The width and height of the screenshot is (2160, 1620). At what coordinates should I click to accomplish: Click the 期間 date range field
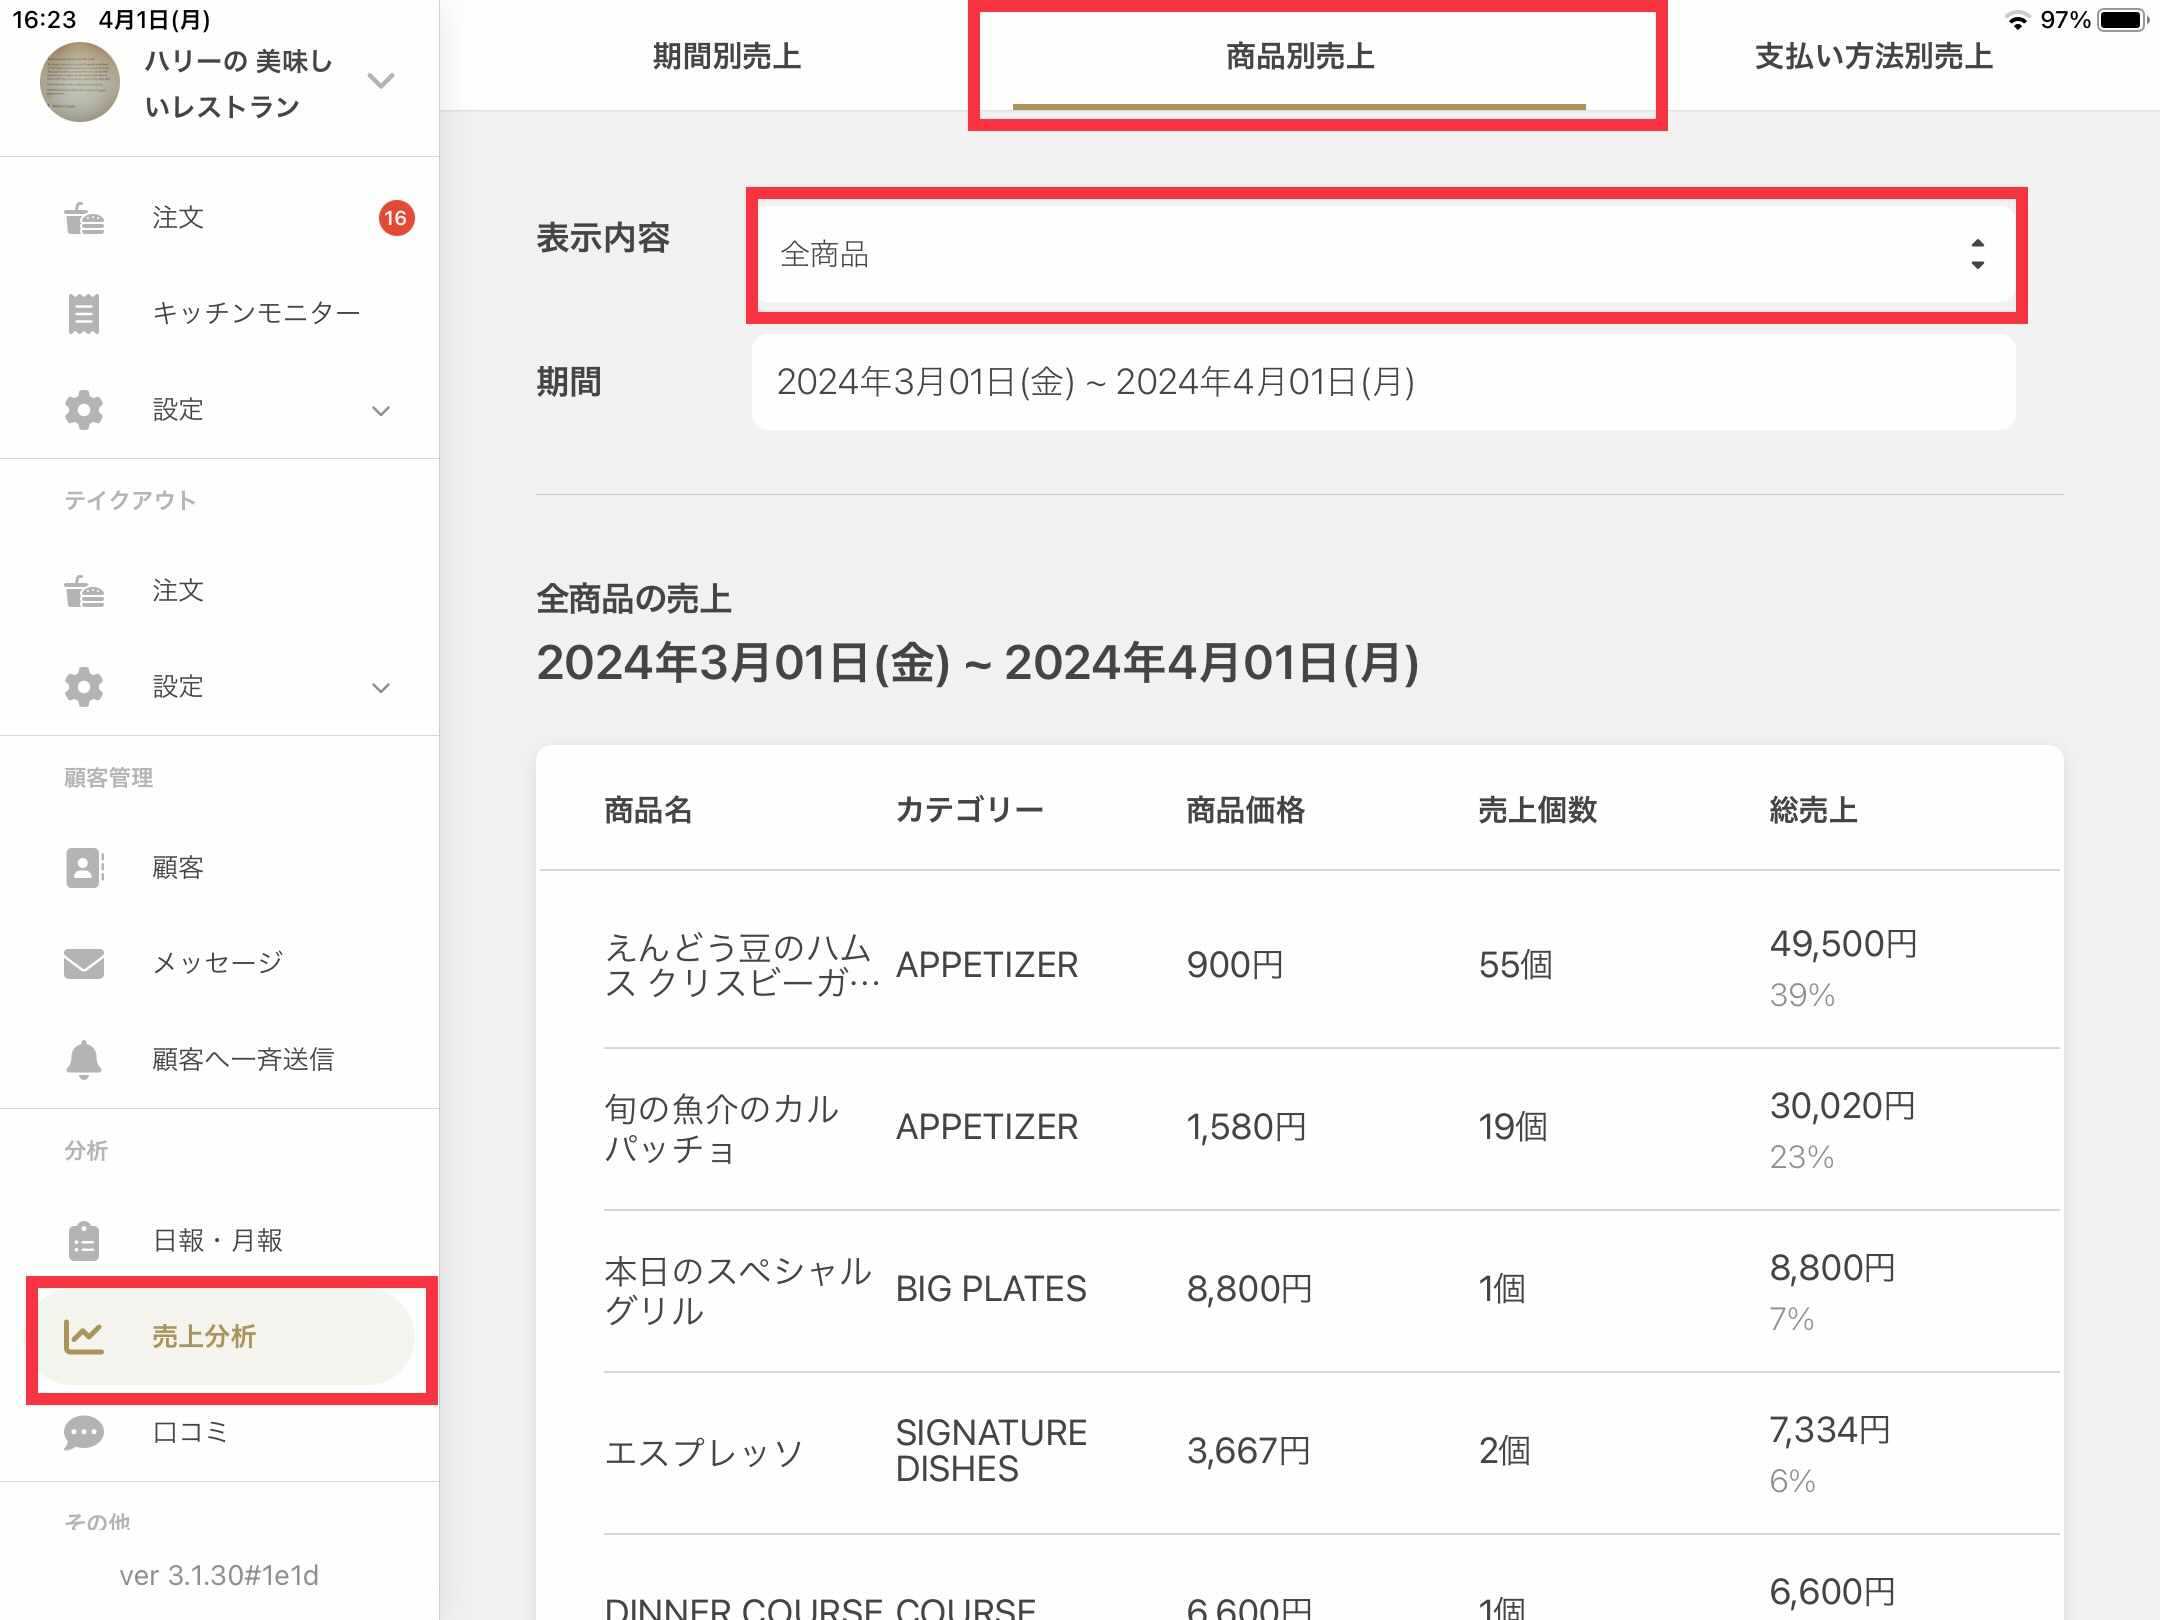pyautogui.click(x=1384, y=382)
